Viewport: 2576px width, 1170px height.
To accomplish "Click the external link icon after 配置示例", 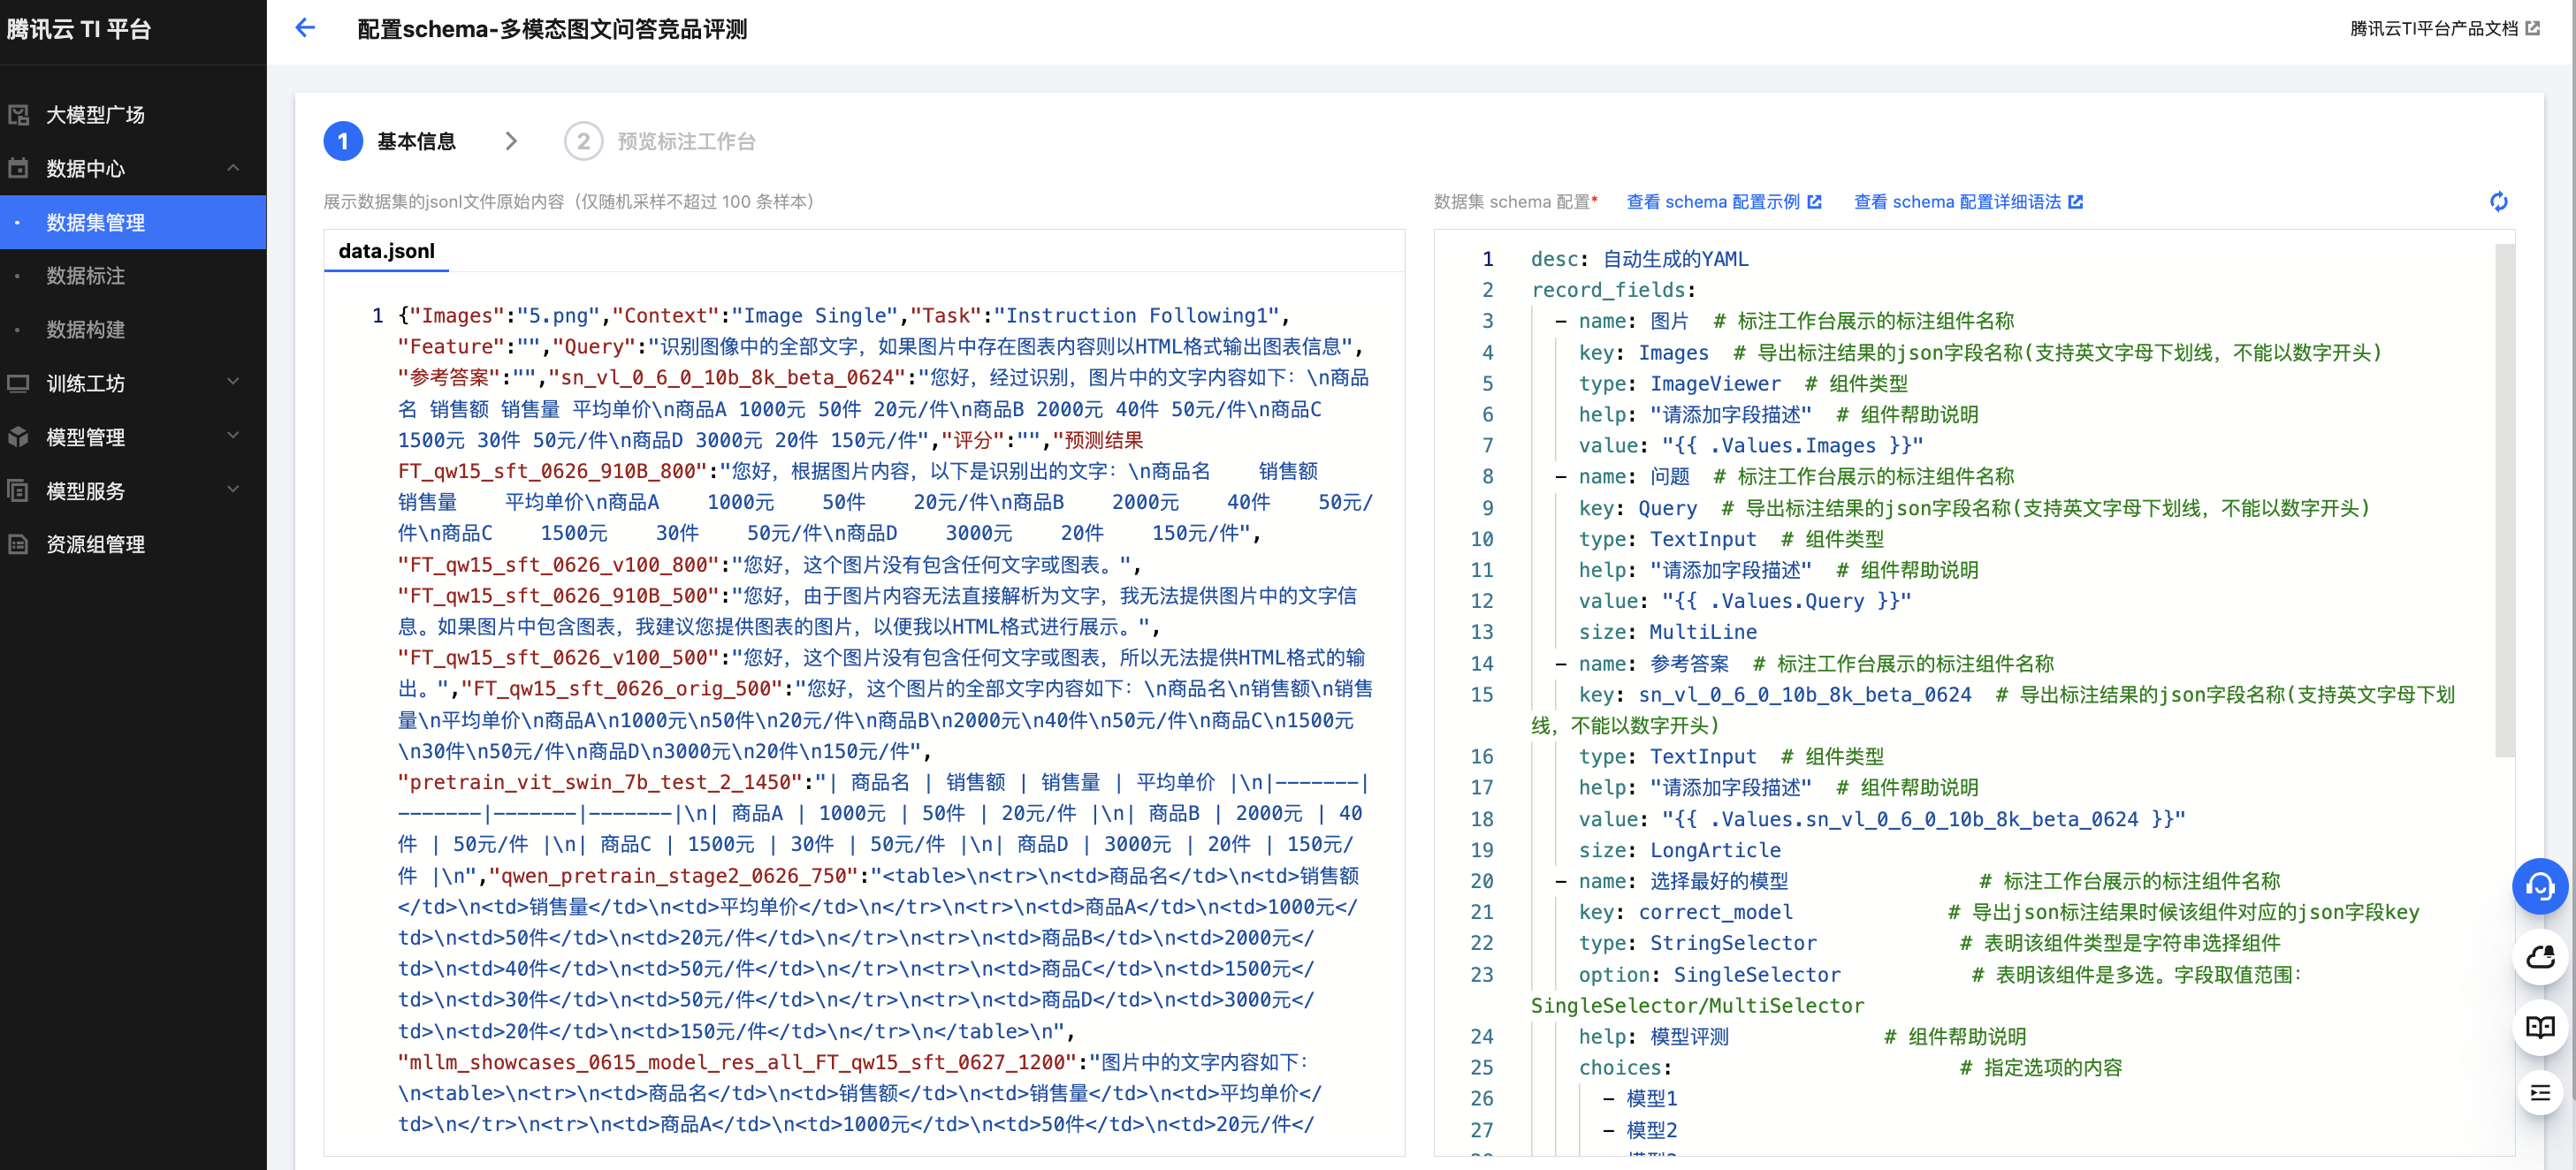I will pos(1815,202).
